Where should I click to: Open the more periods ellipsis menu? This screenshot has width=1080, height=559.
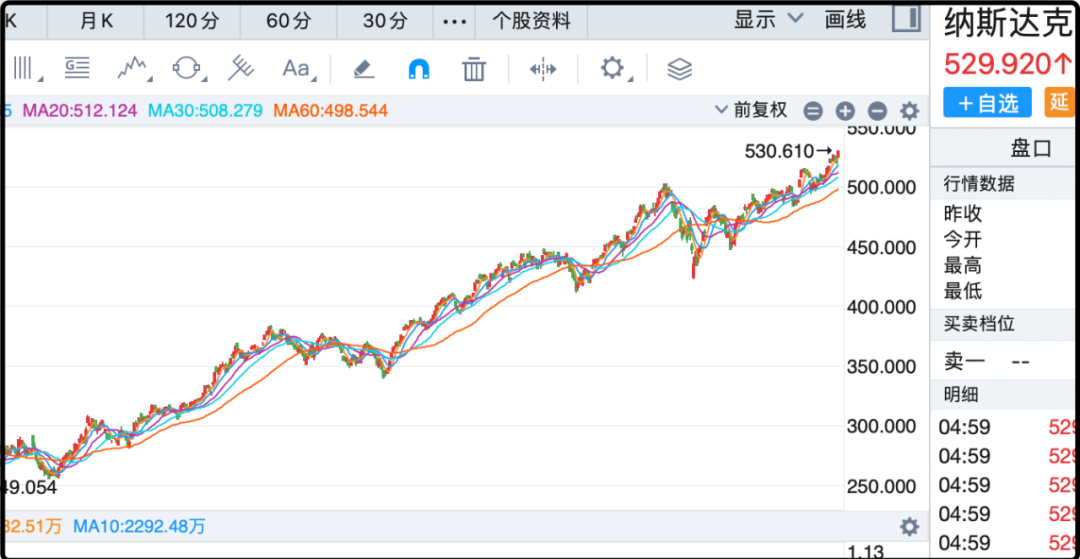(x=454, y=21)
